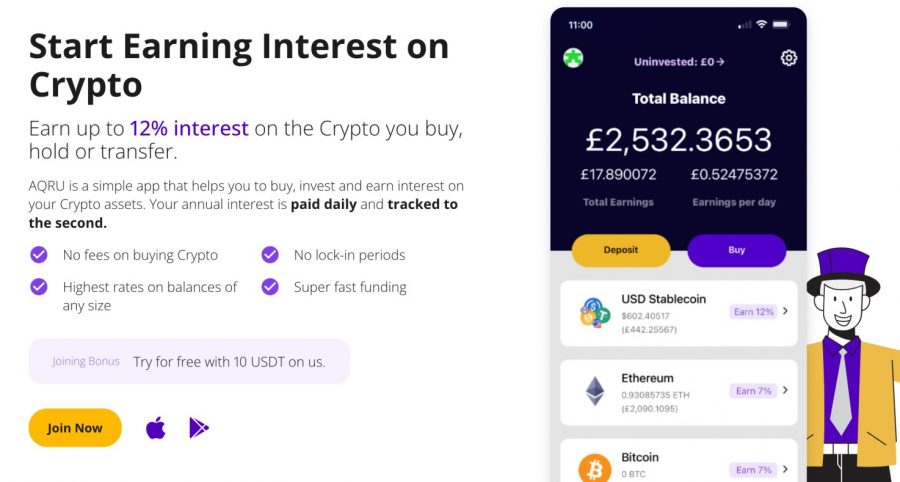Click the Apple App Store icon
This screenshot has height=482, width=900.
(x=156, y=428)
